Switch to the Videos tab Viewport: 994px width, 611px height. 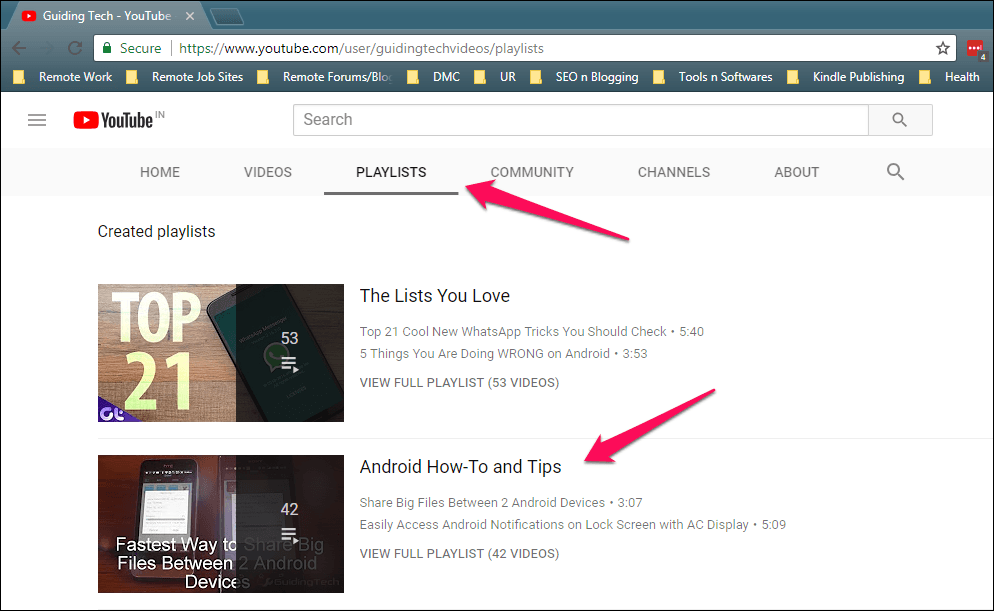click(268, 172)
